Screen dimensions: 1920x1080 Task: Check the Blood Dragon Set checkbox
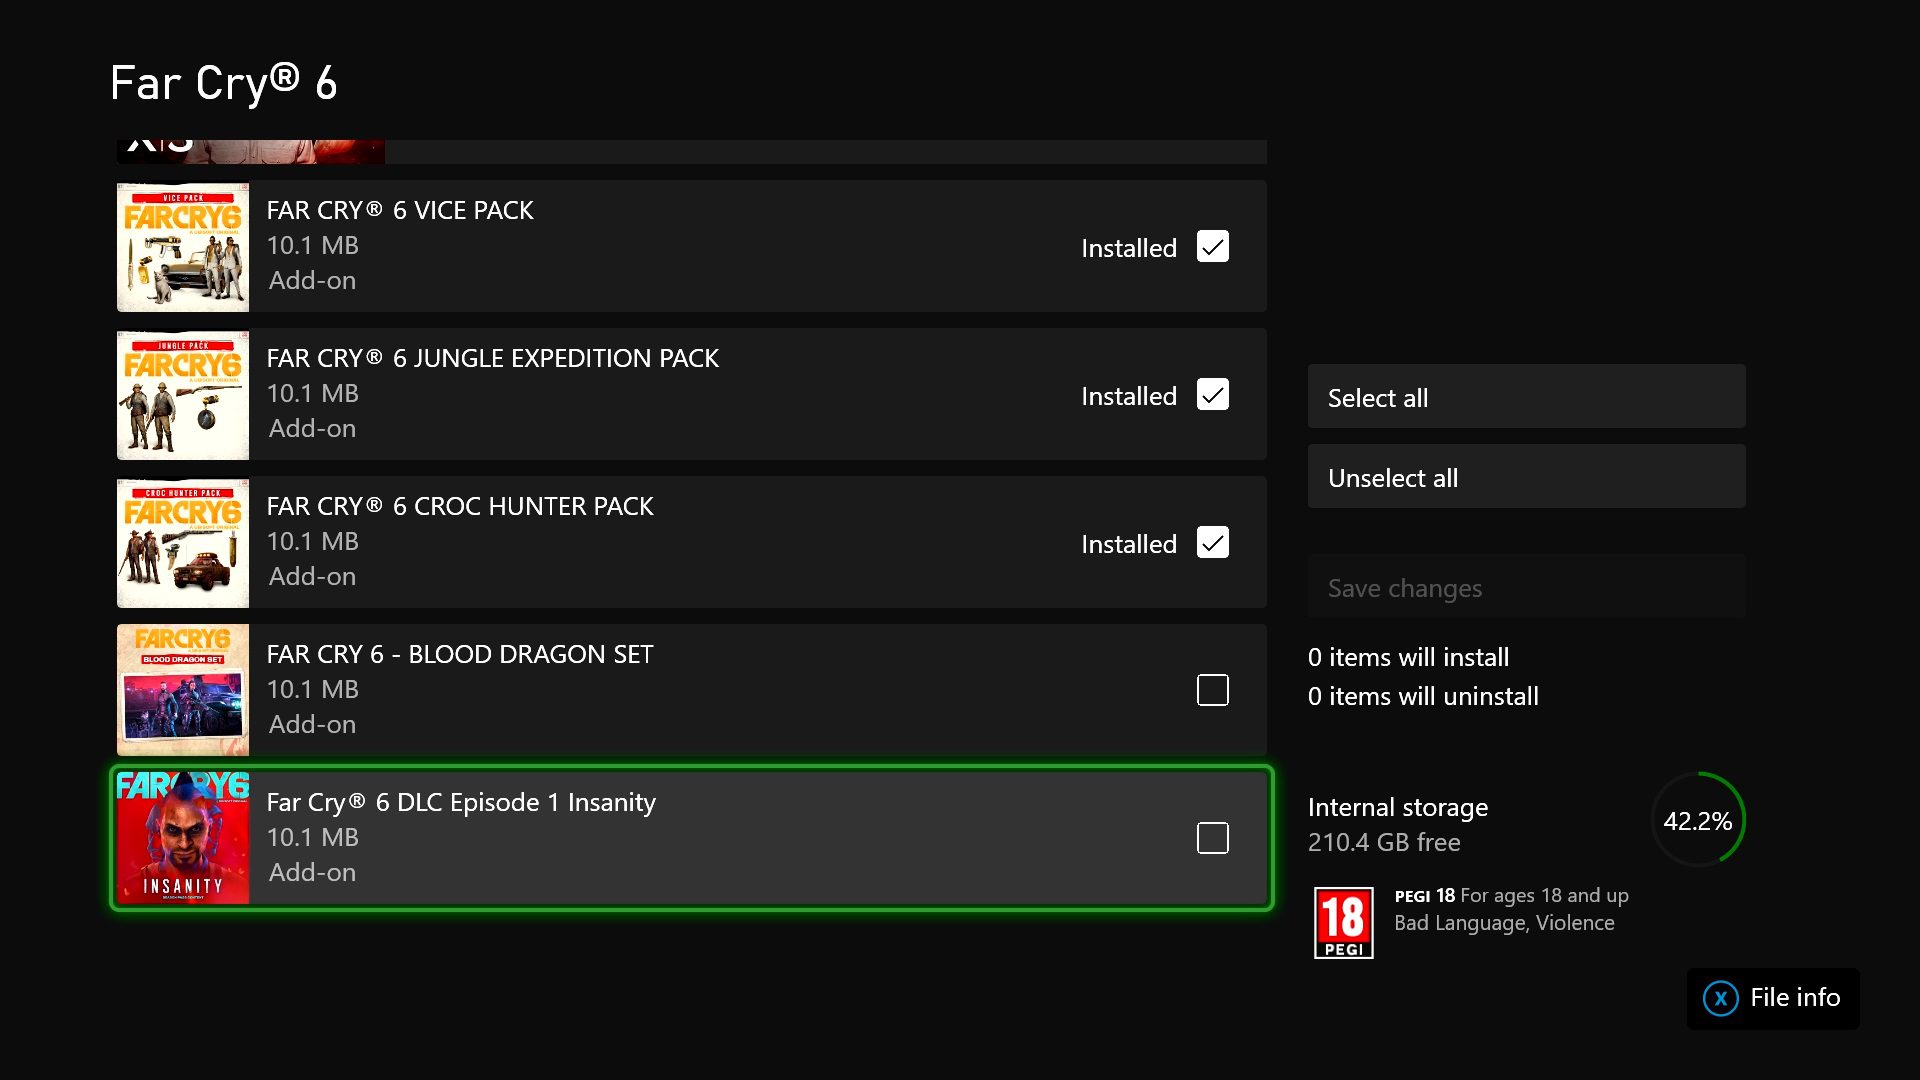pyautogui.click(x=1212, y=690)
